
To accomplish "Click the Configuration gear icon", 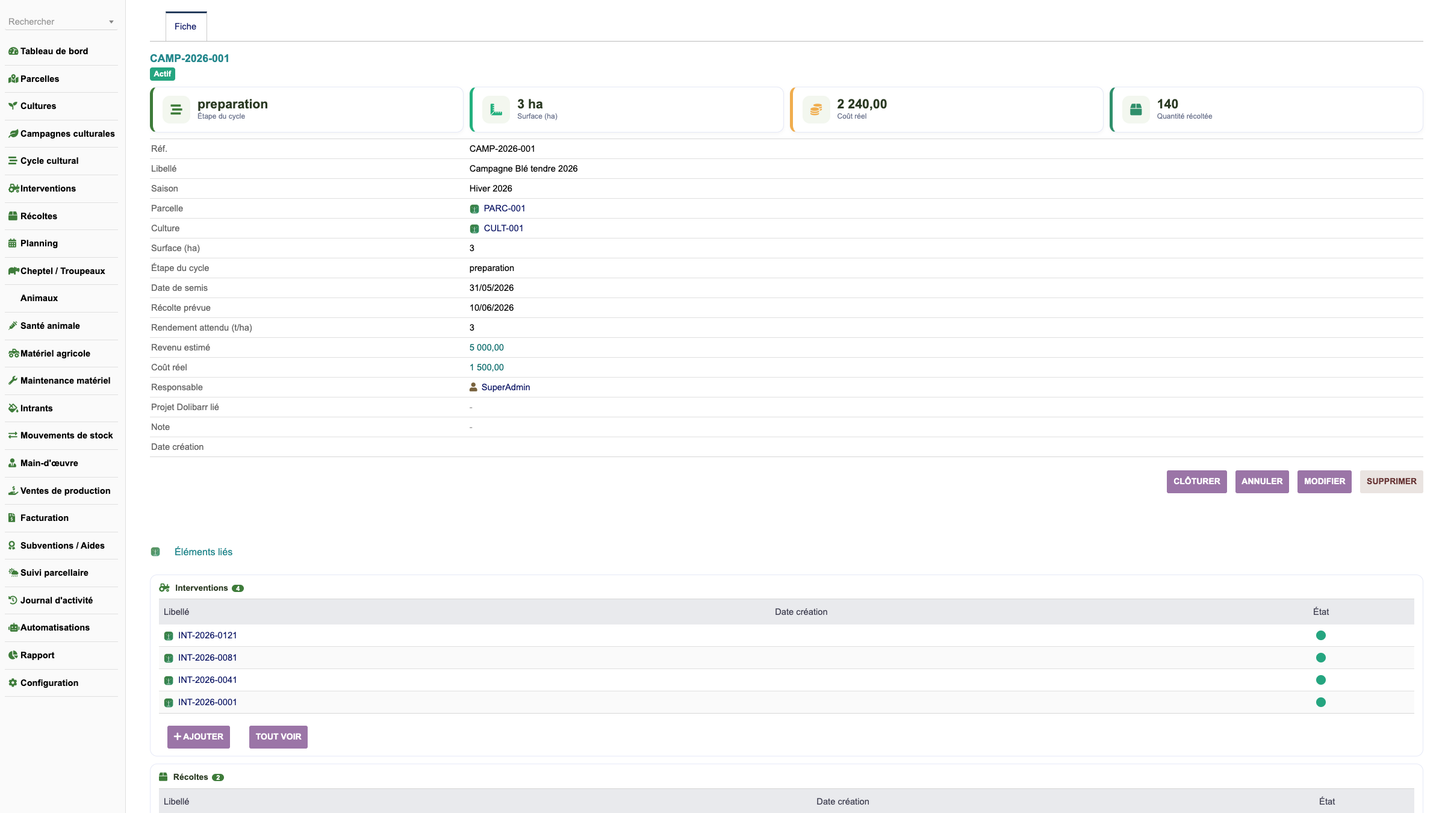I will 13,683.
